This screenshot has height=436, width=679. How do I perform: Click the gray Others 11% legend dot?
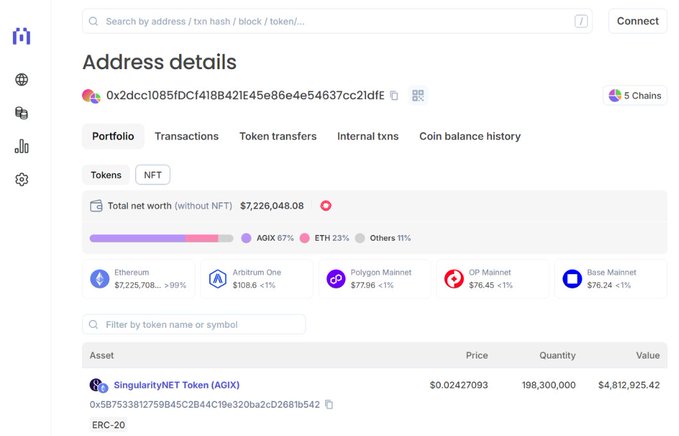coord(360,238)
